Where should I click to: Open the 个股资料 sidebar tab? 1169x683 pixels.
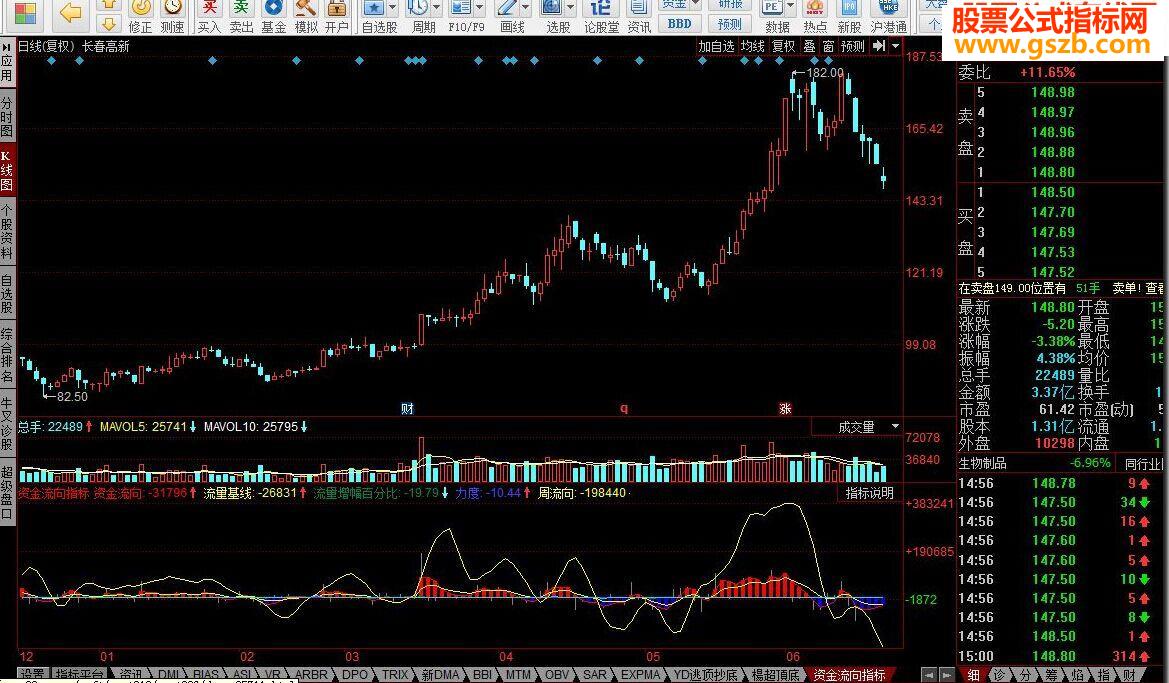point(7,231)
